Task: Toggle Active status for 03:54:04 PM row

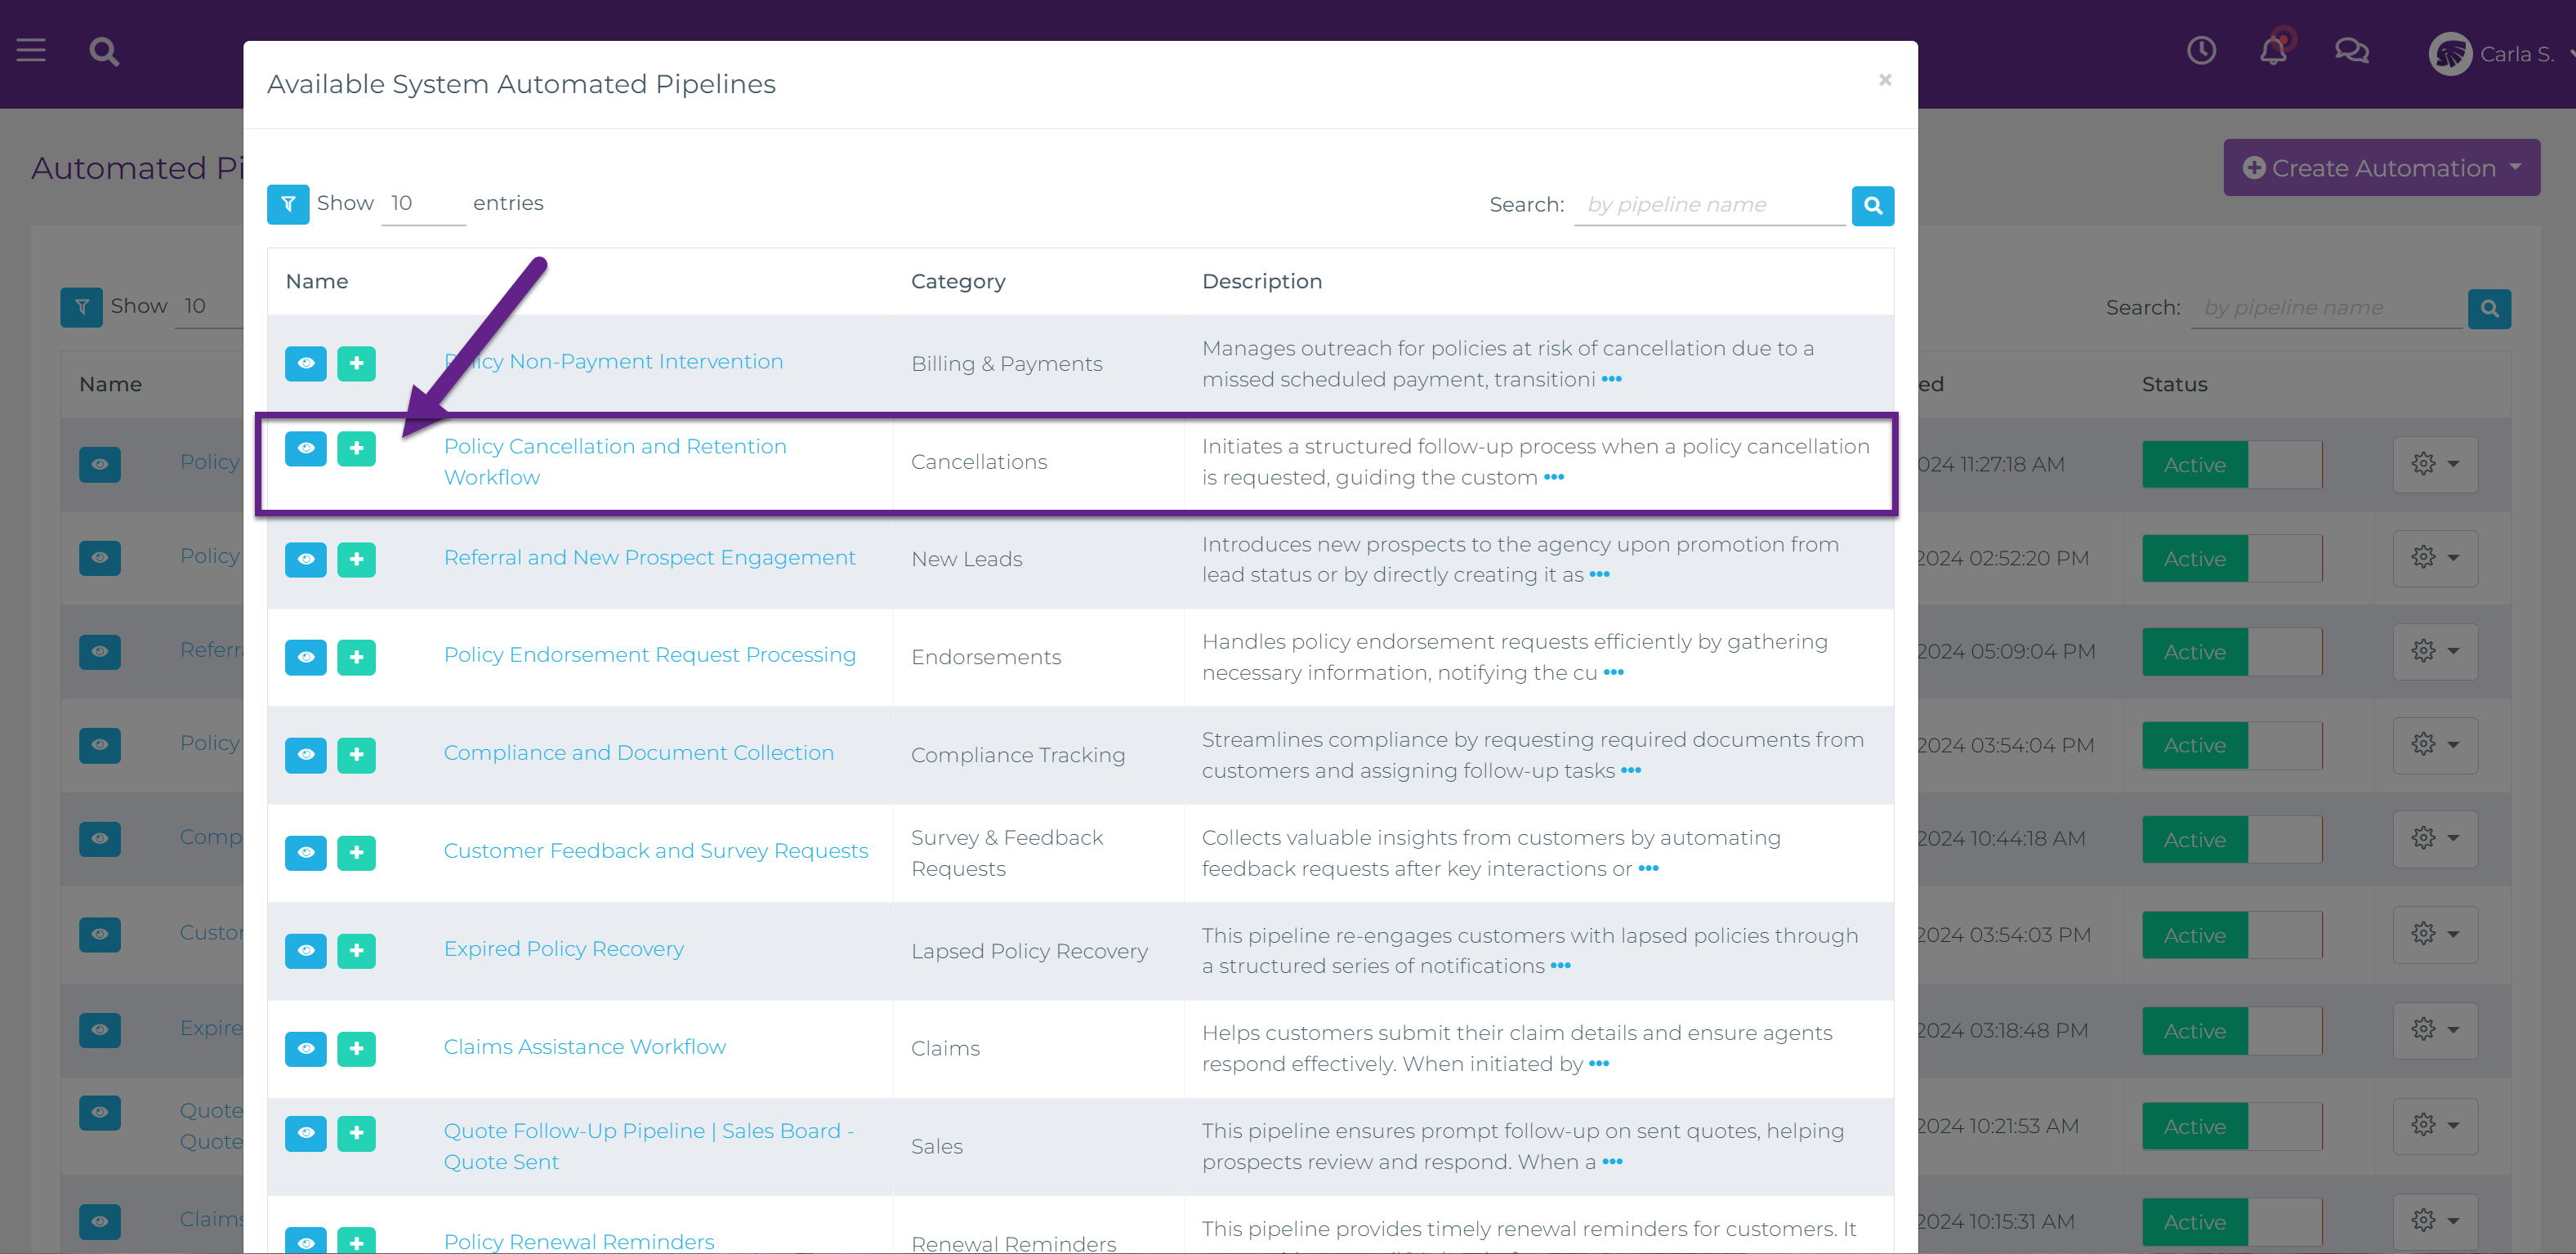Action: pos(2232,747)
